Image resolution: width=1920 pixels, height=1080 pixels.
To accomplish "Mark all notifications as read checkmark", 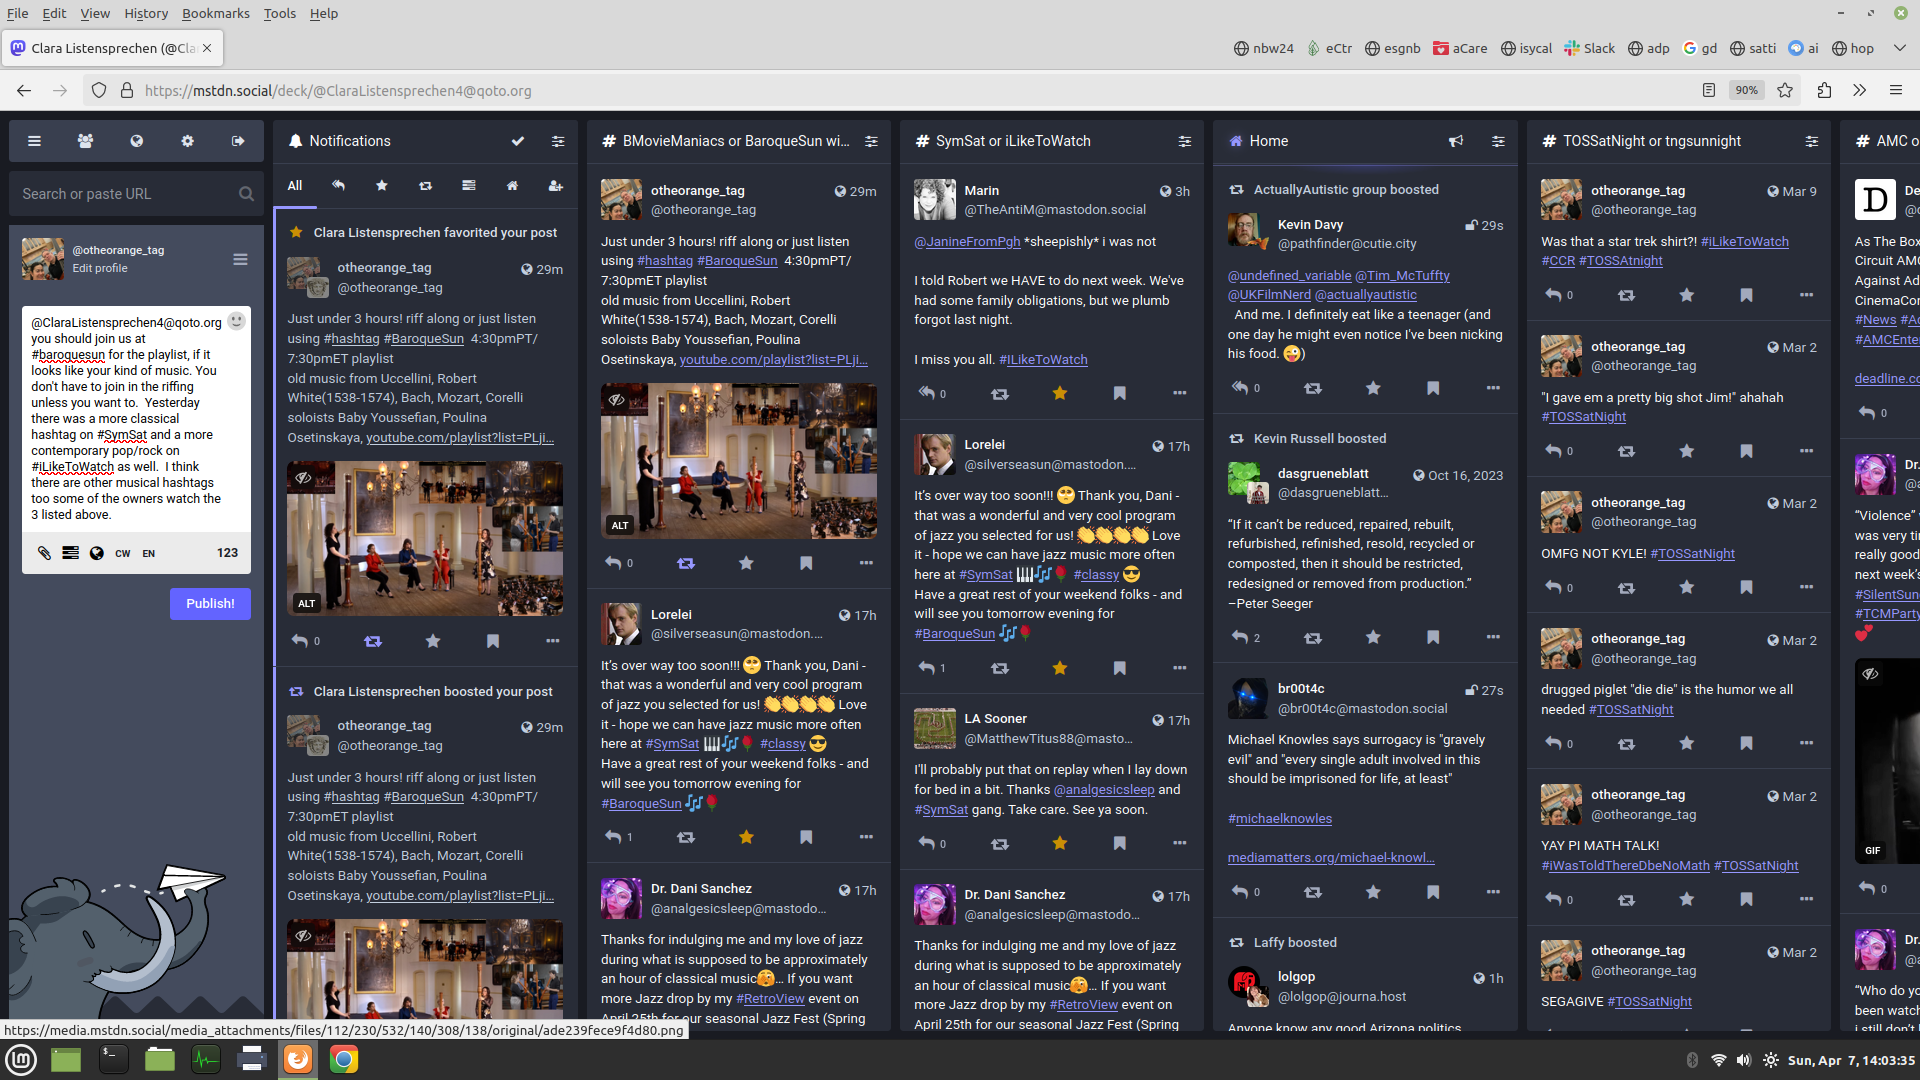I will (517, 141).
